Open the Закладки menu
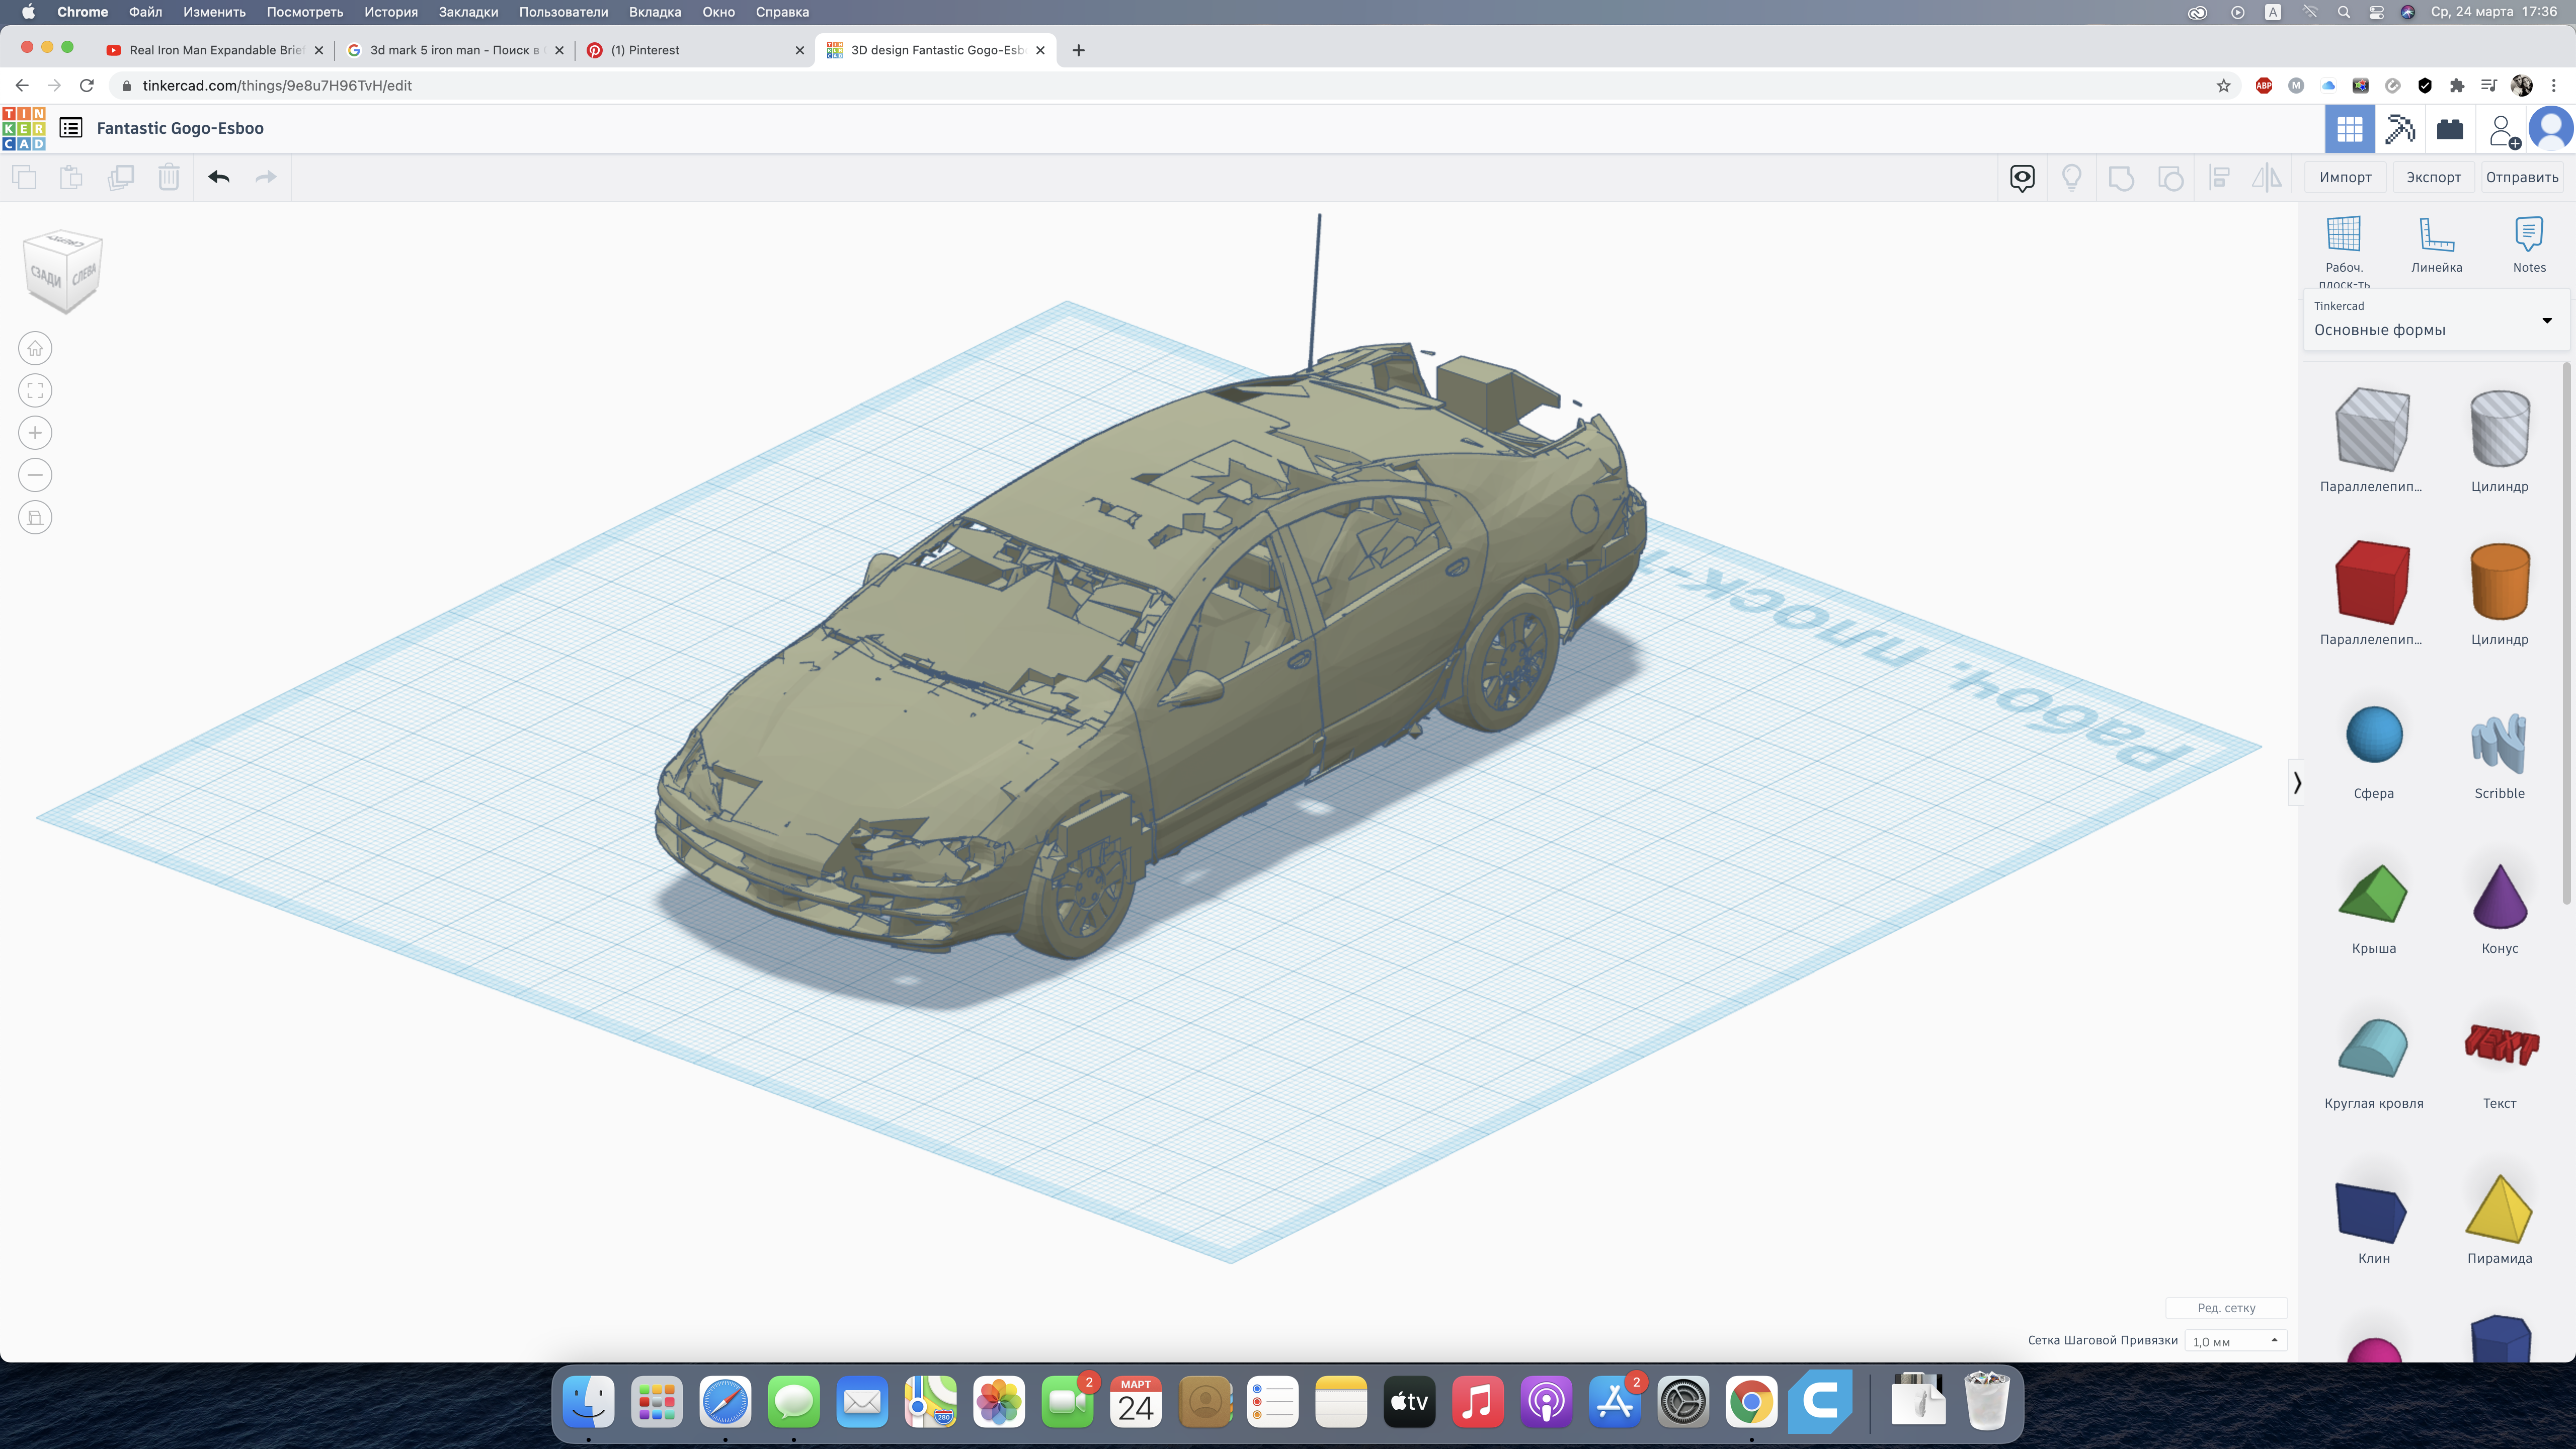The image size is (2576, 1449). pyautogui.click(x=468, y=12)
